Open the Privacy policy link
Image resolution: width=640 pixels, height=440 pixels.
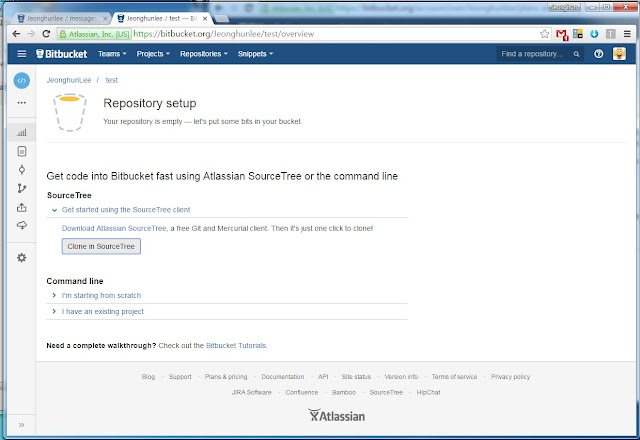coord(511,377)
